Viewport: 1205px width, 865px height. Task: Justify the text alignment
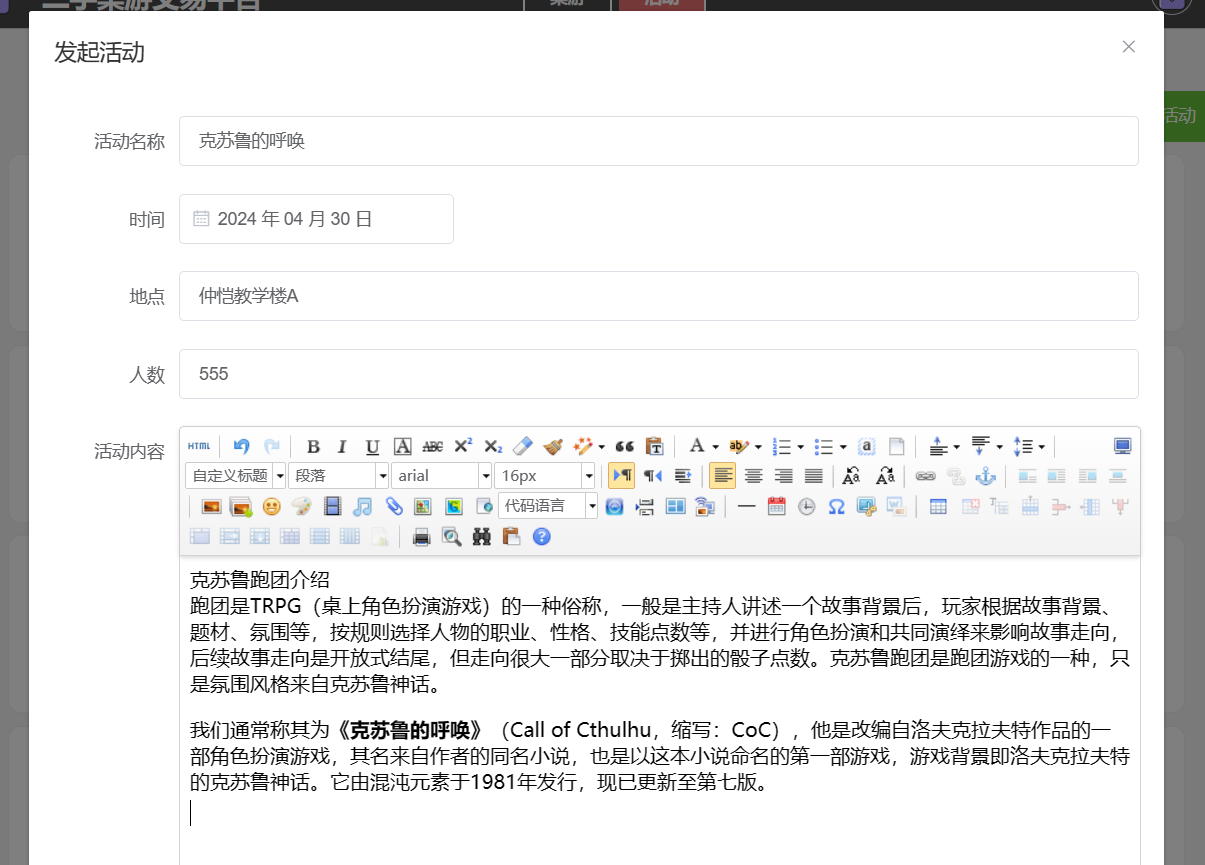tap(814, 476)
